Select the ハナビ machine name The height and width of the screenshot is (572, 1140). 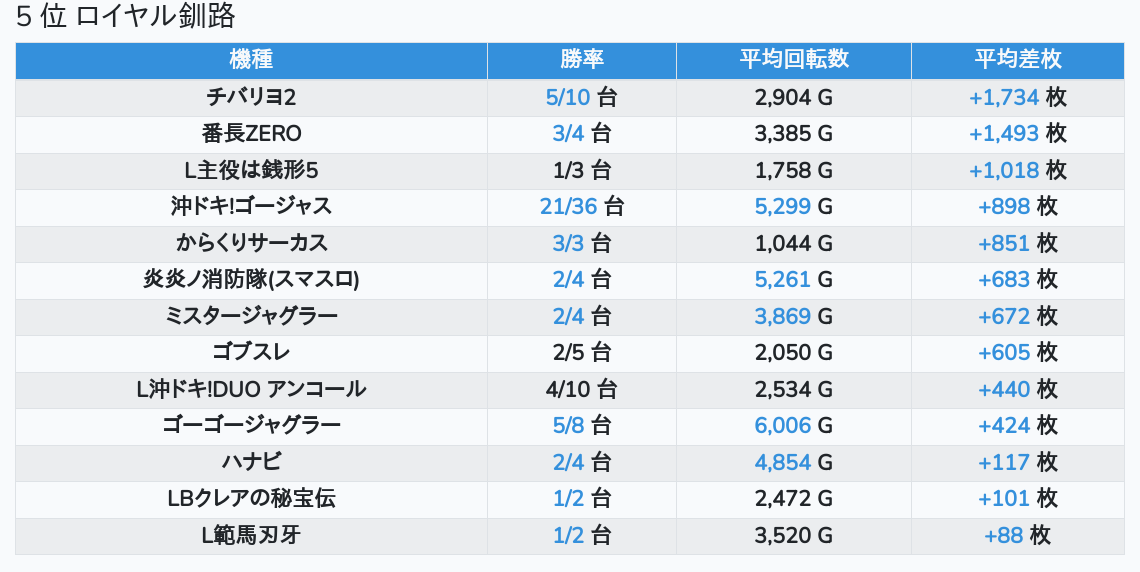pos(251,462)
